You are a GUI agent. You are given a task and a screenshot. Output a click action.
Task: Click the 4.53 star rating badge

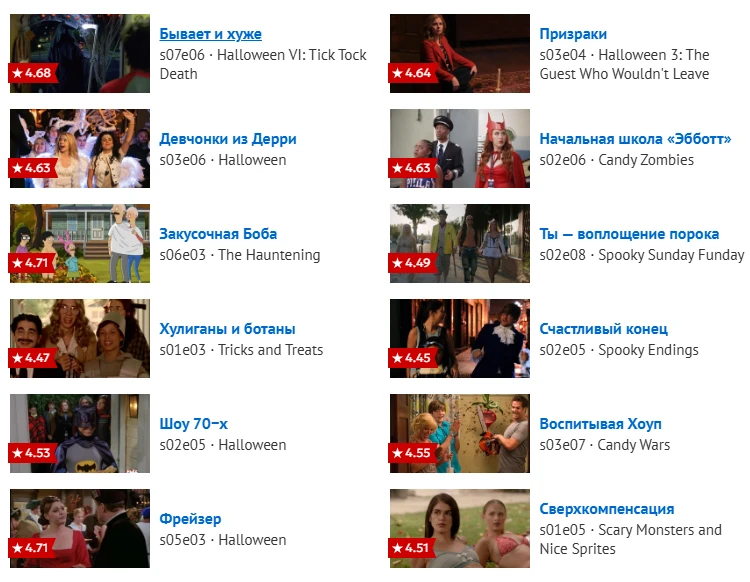[x=33, y=453]
